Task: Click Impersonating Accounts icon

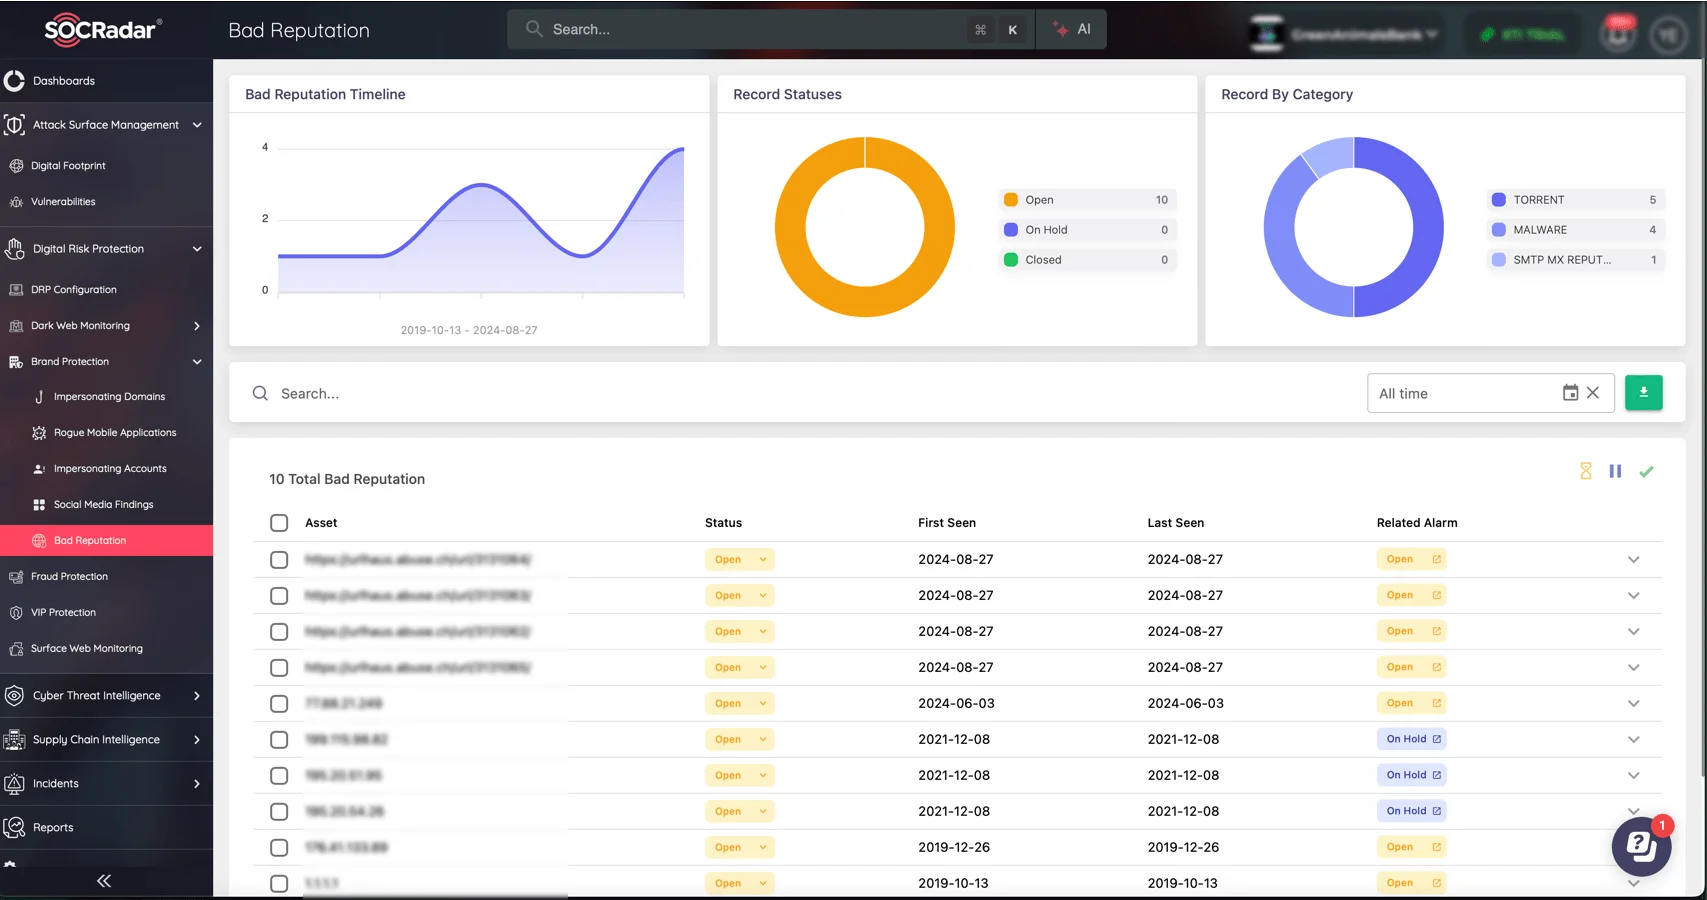Action: point(39,469)
